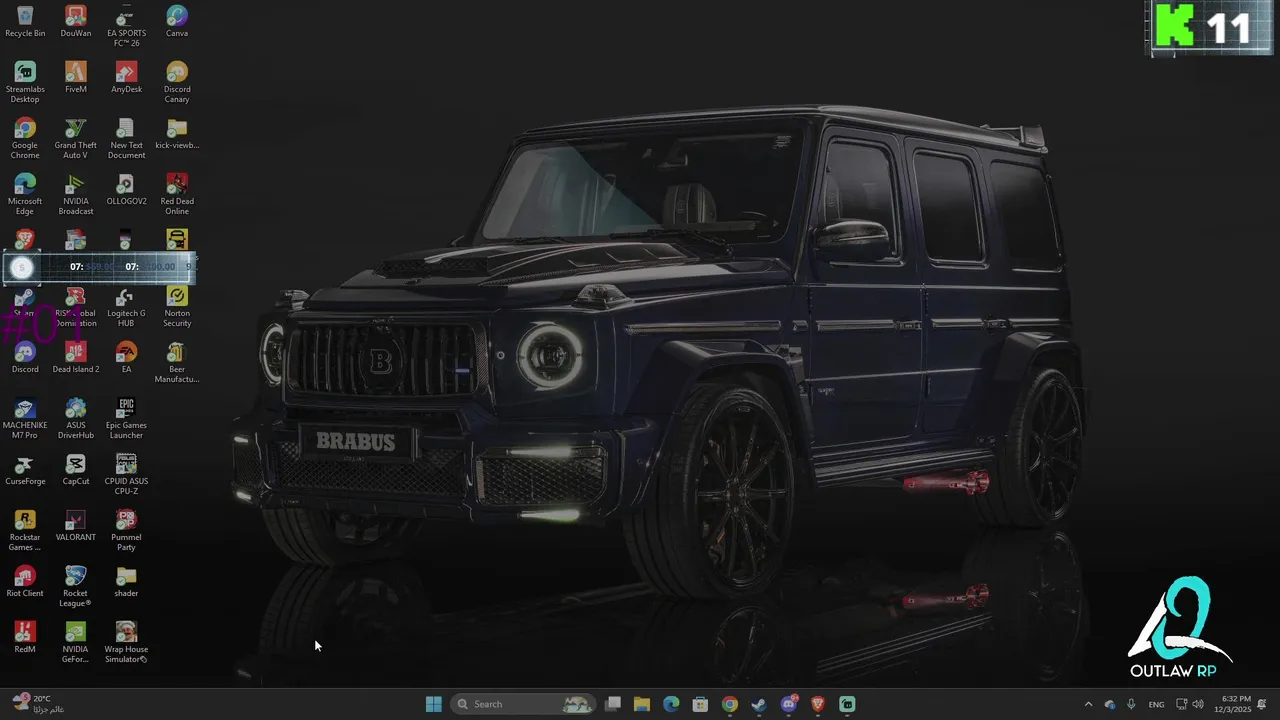Launch CurseForge from the desktop
The width and height of the screenshot is (1280, 720).
click(x=25, y=470)
